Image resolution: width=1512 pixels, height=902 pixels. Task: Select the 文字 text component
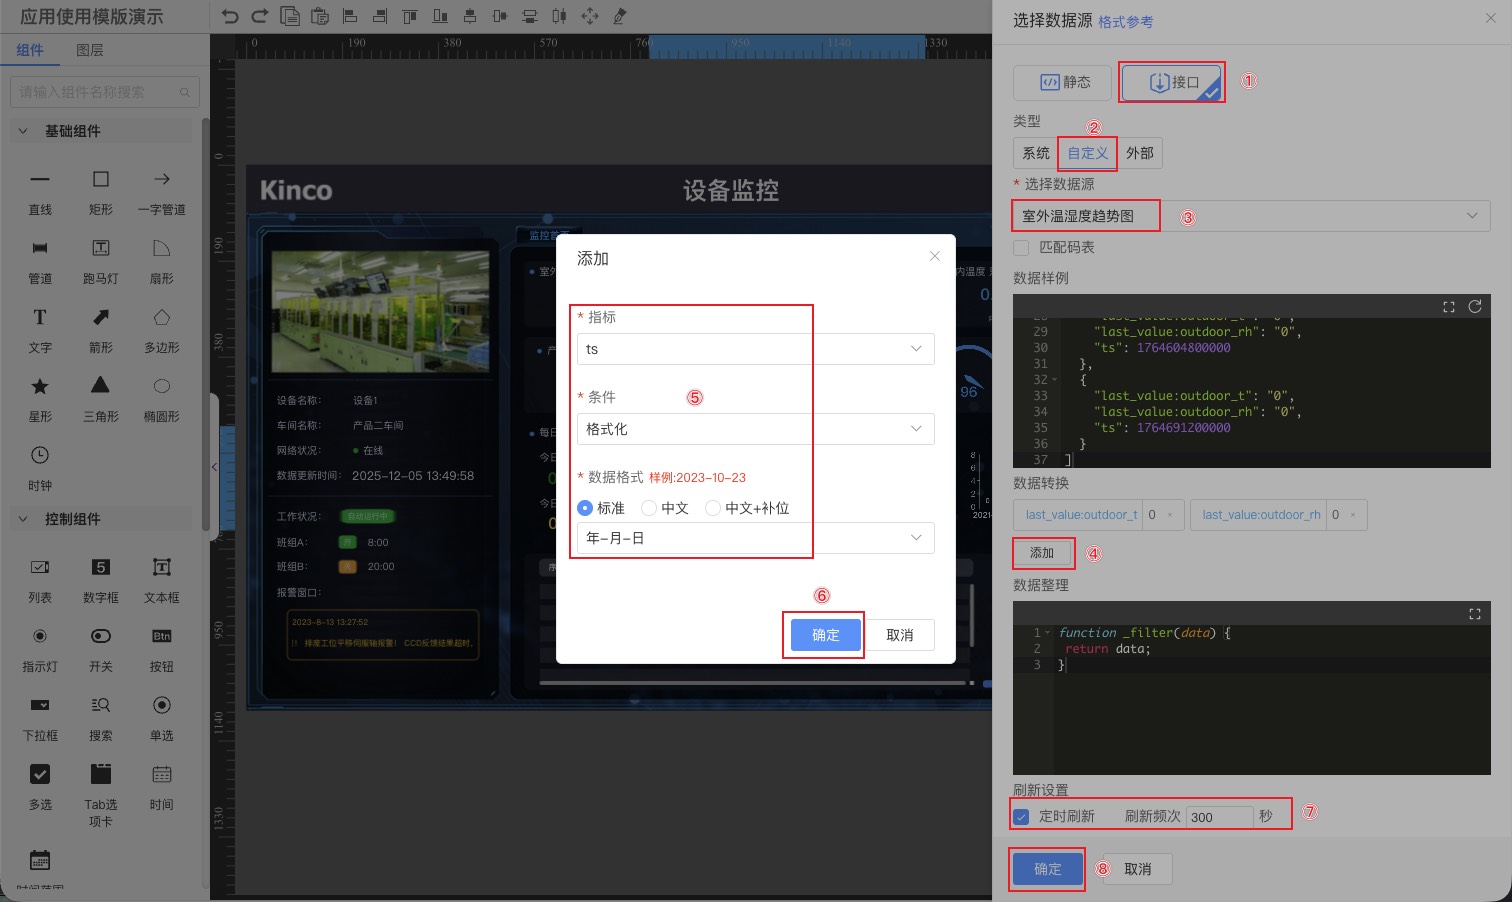click(x=40, y=330)
